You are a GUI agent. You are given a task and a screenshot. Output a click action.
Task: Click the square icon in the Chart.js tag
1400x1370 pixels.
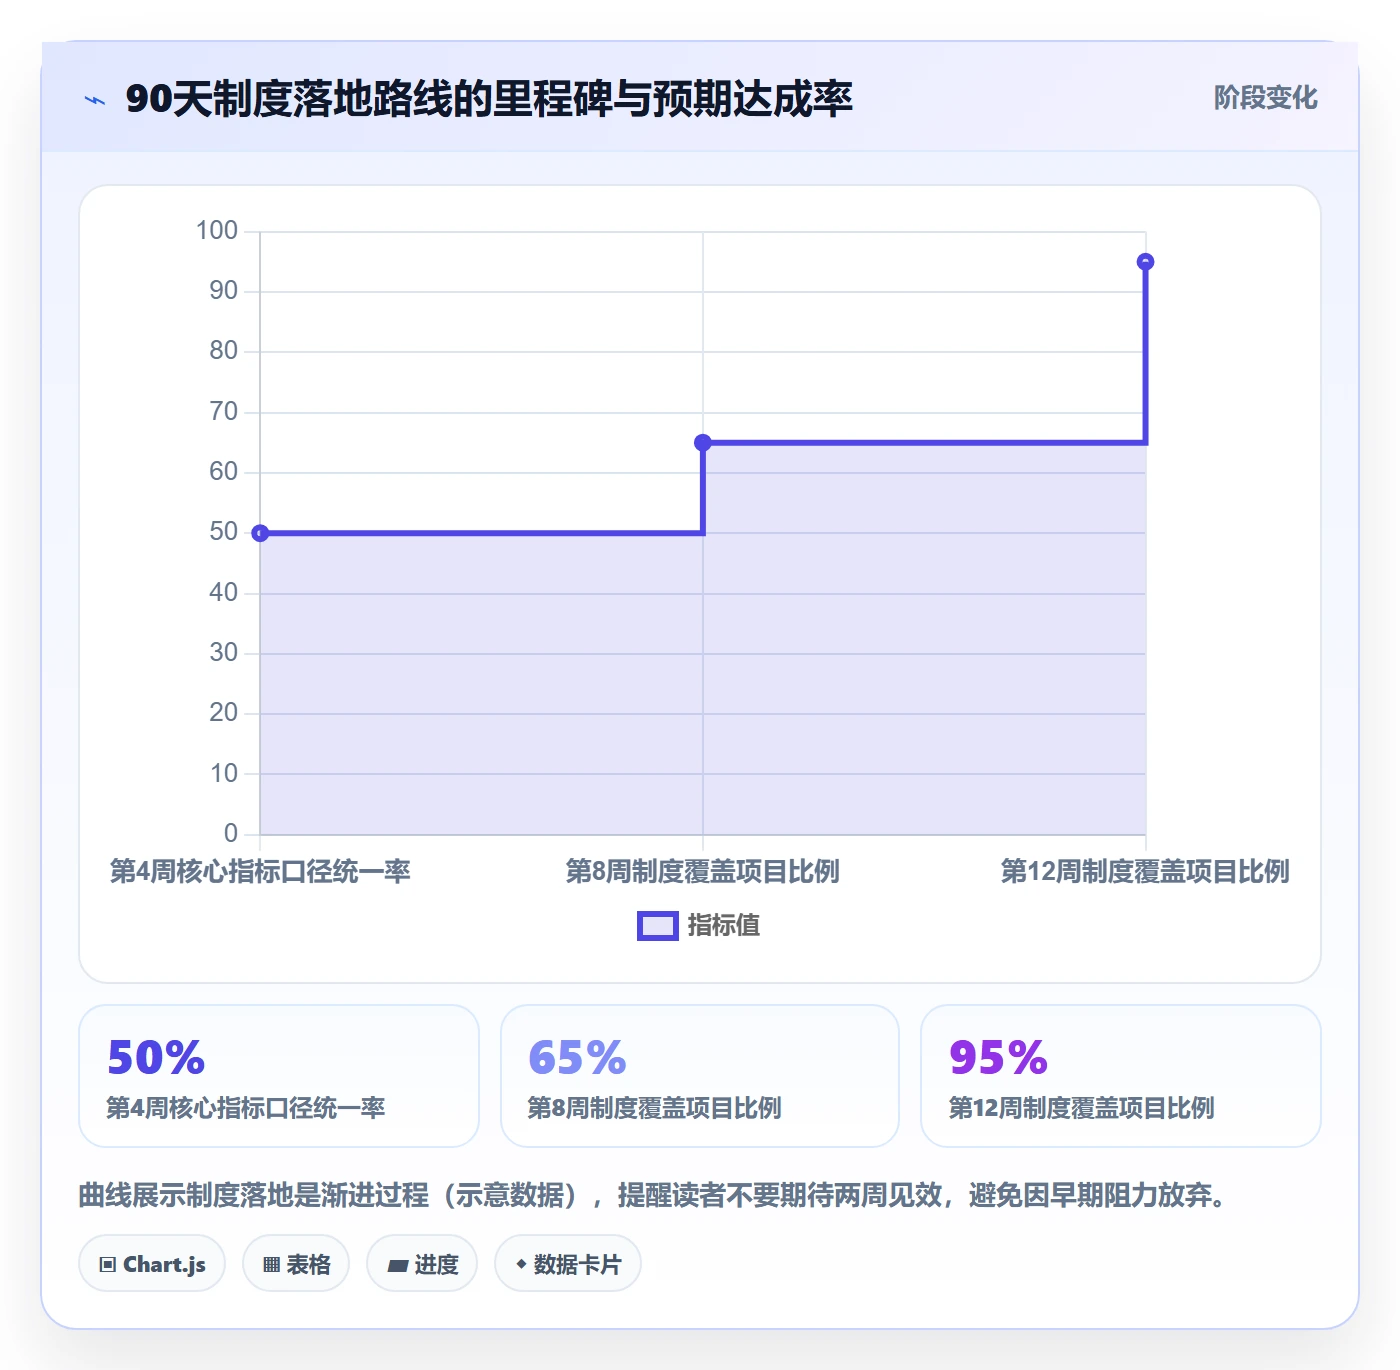pos(108,1265)
